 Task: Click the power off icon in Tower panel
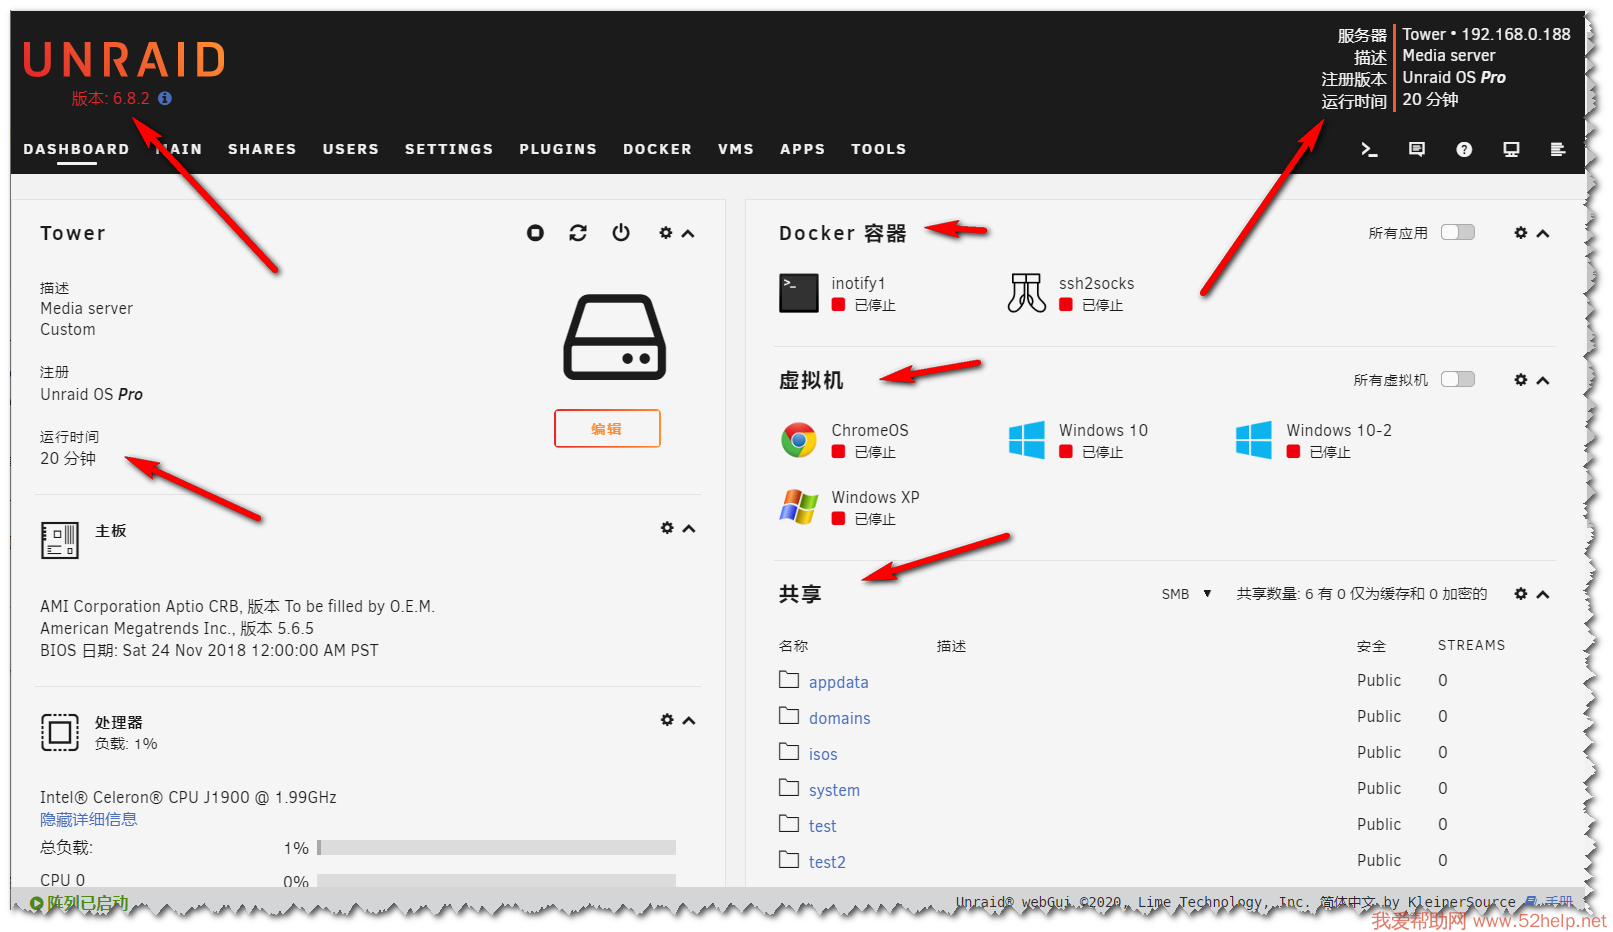[x=621, y=233]
